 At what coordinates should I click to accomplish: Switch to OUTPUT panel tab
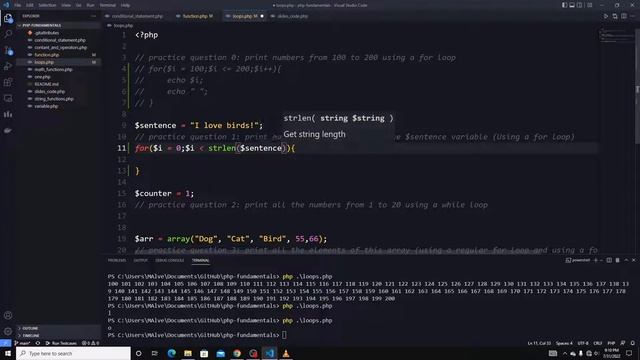(x=140, y=260)
